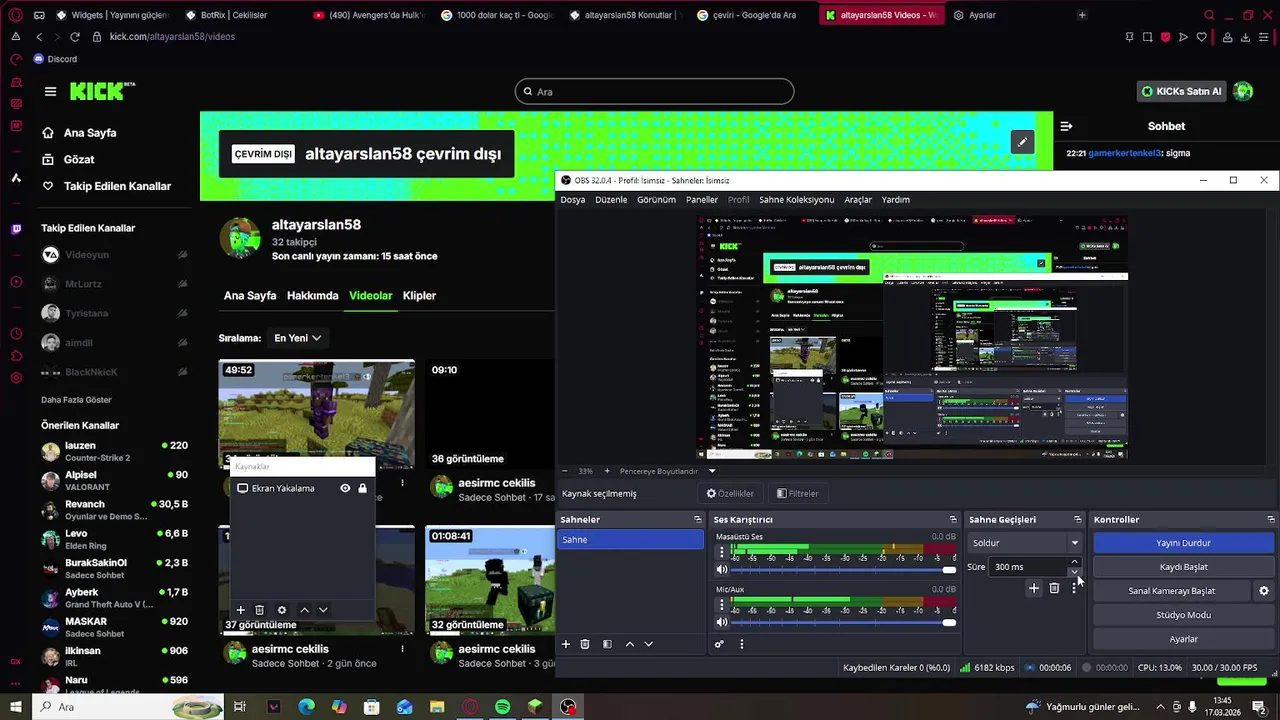Image resolution: width=1280 pixels, height=720 pixels.
Task: Click Yayını Durdur button
Action: point(1184,543)
